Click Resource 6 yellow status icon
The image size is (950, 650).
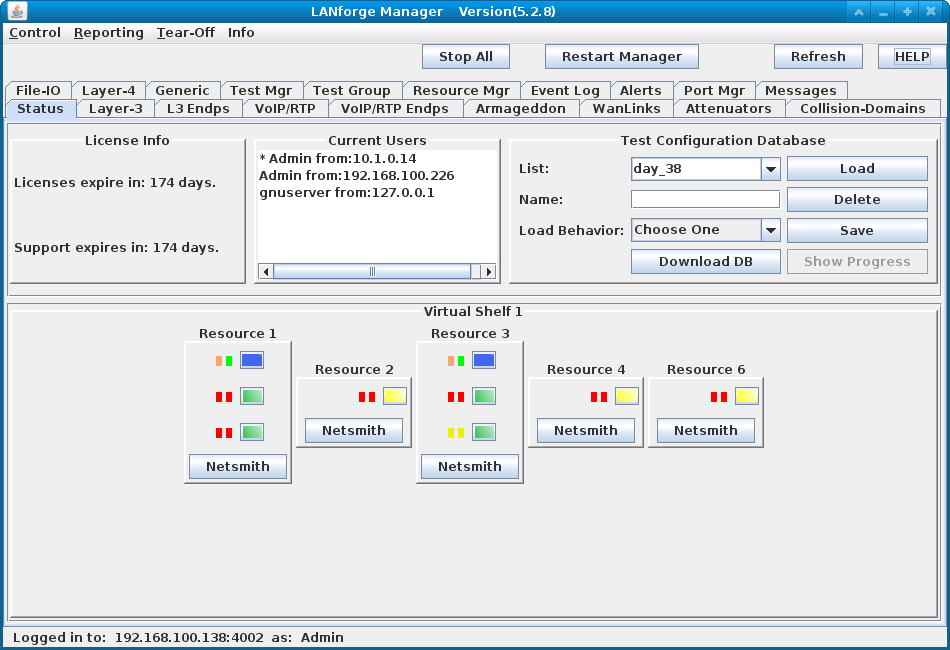746,396
